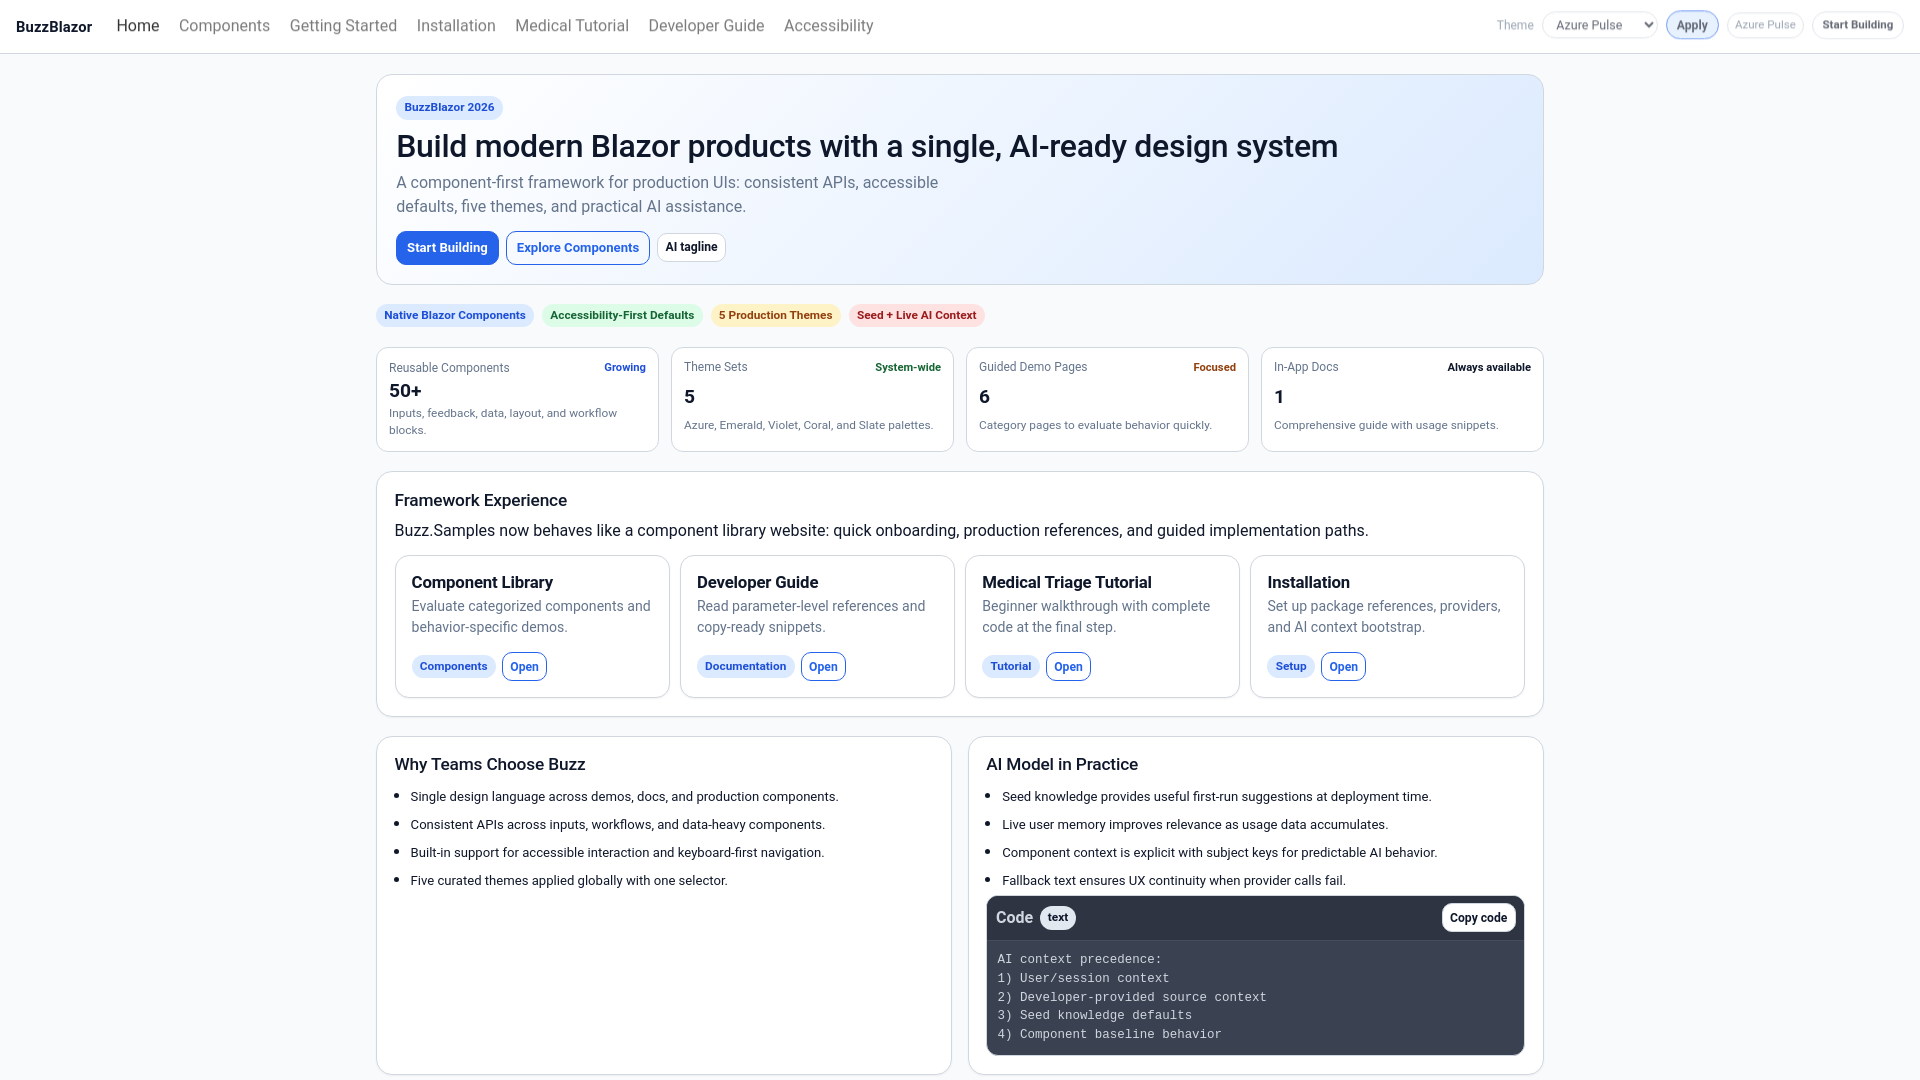
Task: Click 'Five curated themes applied globally' bullet
Action: [x=569, y=881]
